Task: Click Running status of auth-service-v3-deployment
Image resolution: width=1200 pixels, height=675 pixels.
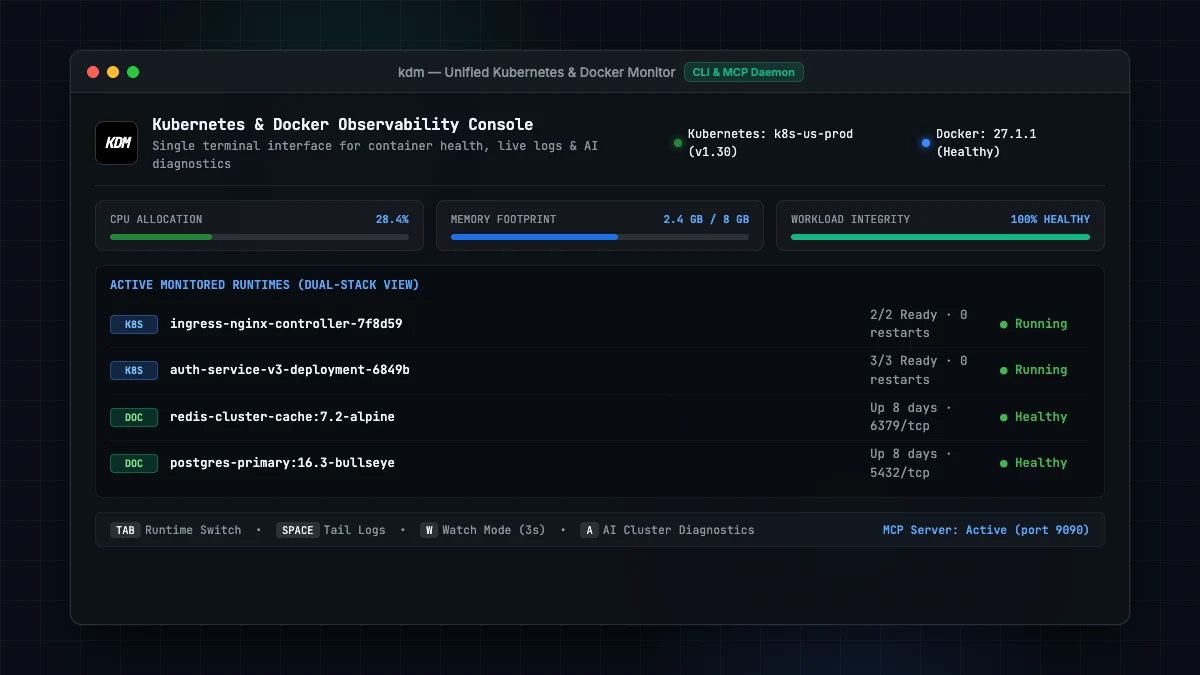Action: pyautogui.click(x=1034, y=370)
